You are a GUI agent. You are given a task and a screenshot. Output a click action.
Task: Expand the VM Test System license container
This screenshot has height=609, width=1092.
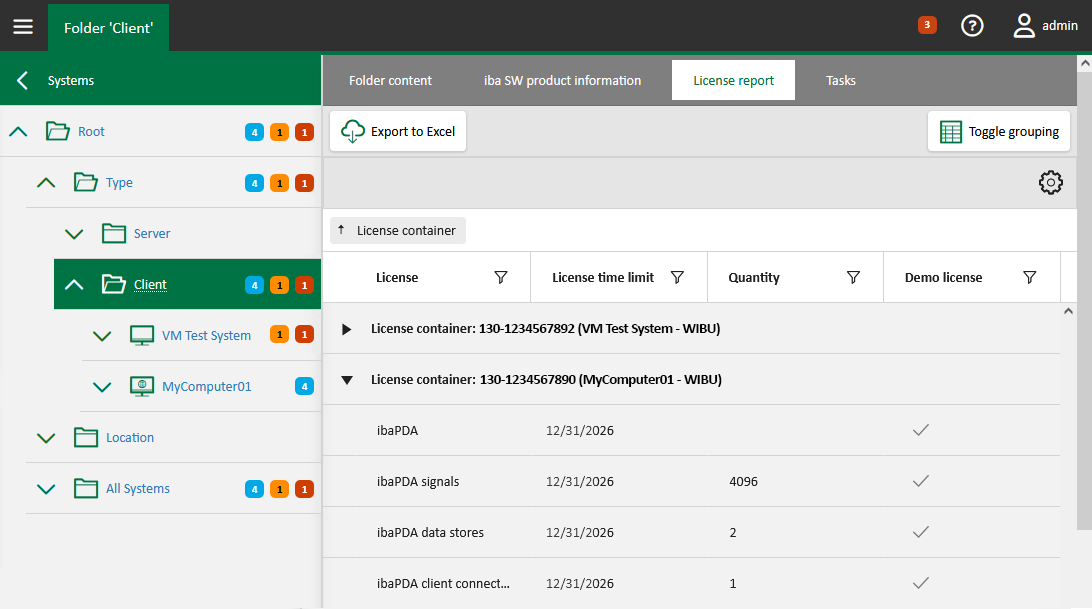click(347, 329)
